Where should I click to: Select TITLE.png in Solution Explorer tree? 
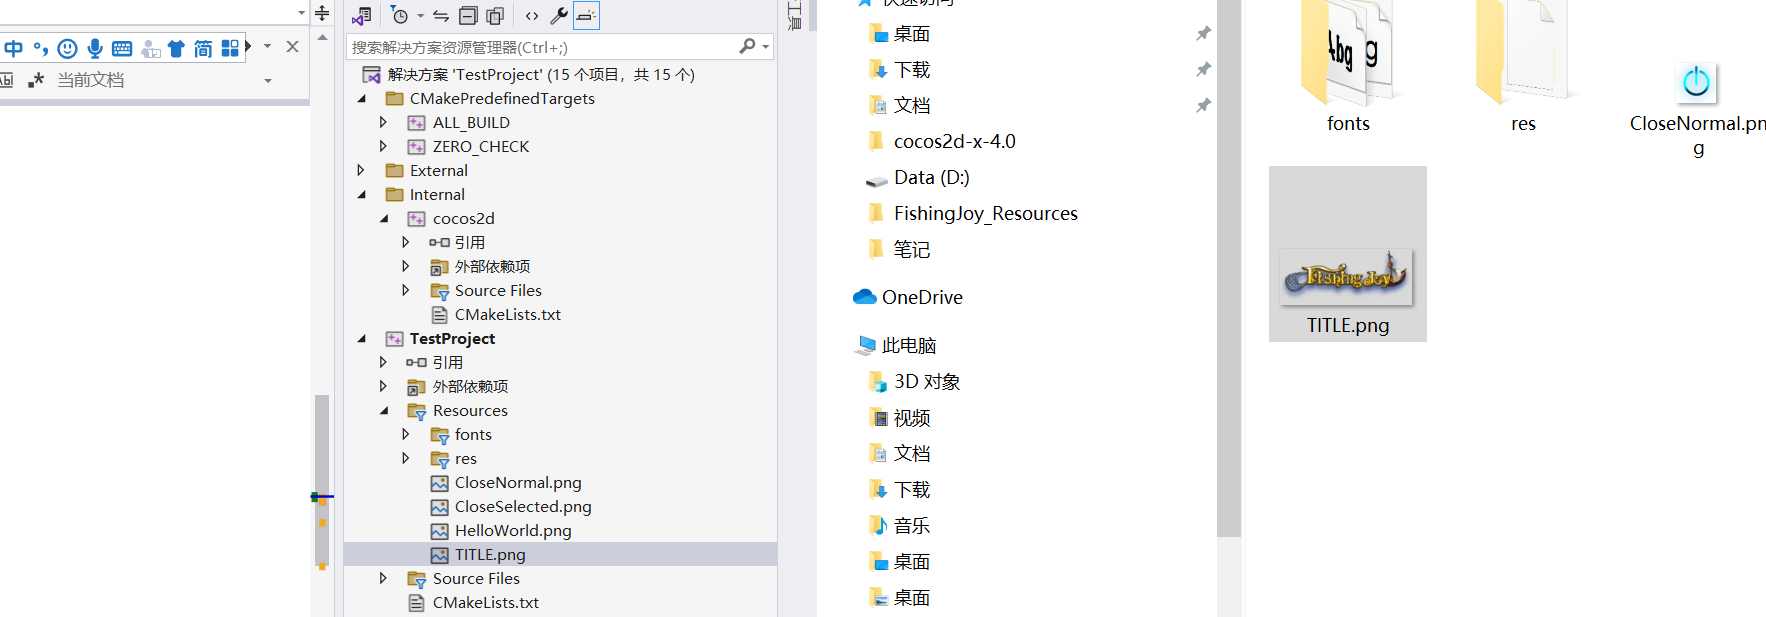(x=490, y=554)
